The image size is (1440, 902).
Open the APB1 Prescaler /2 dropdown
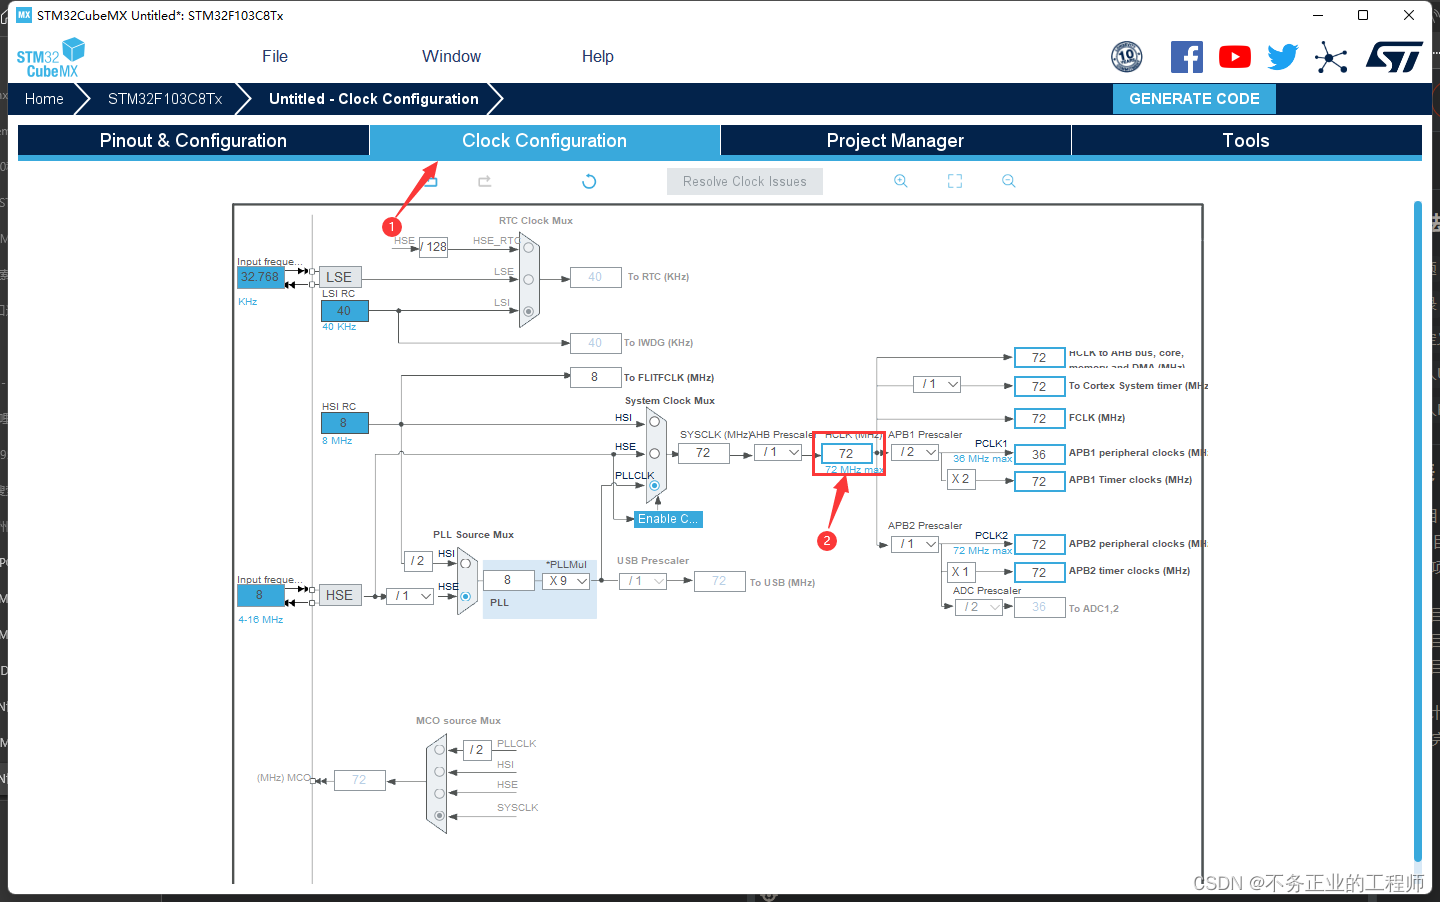[x=915, y=452]
